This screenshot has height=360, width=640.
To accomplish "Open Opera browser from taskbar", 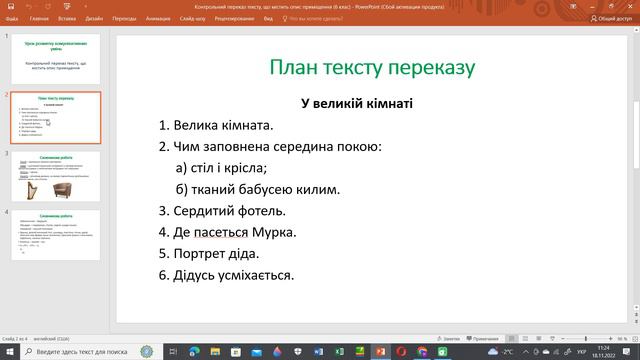I will pos(401,351).
